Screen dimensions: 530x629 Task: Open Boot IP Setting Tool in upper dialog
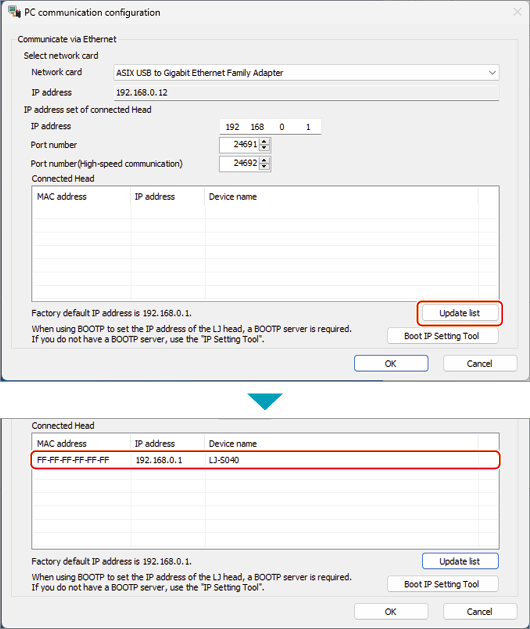443,336
